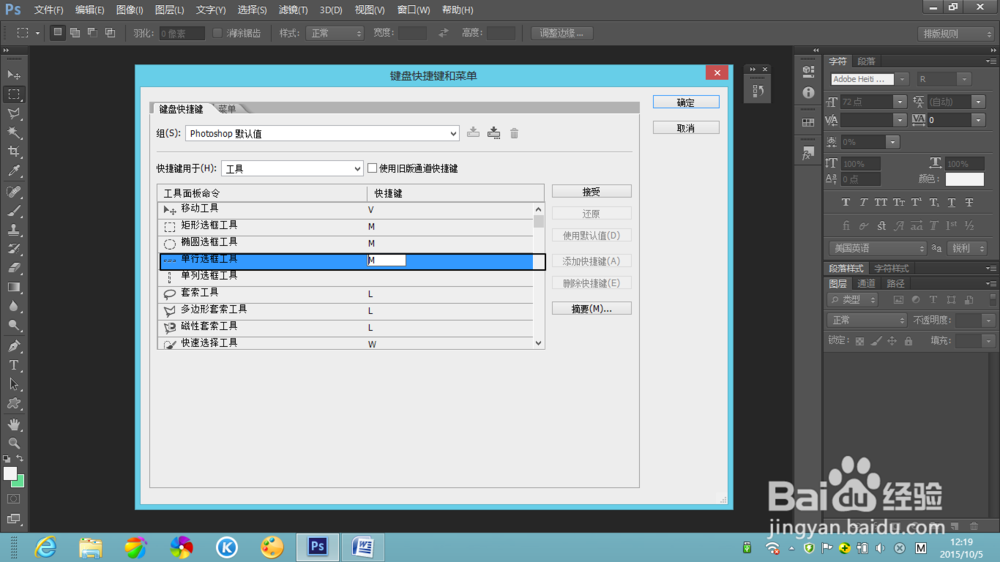Toggle faux bold in Character panel

(x=846, y=202)
